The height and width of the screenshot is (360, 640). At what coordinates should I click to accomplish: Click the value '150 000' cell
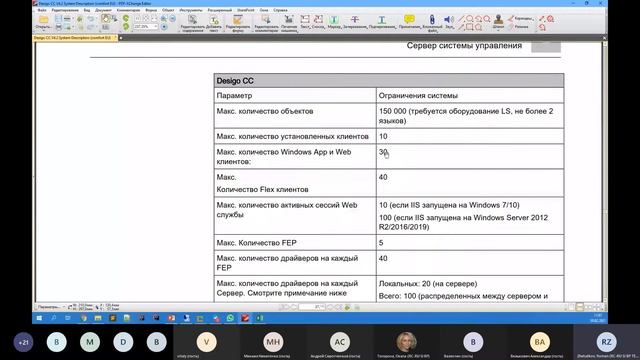pyautogui.click(x=470, y=116)
